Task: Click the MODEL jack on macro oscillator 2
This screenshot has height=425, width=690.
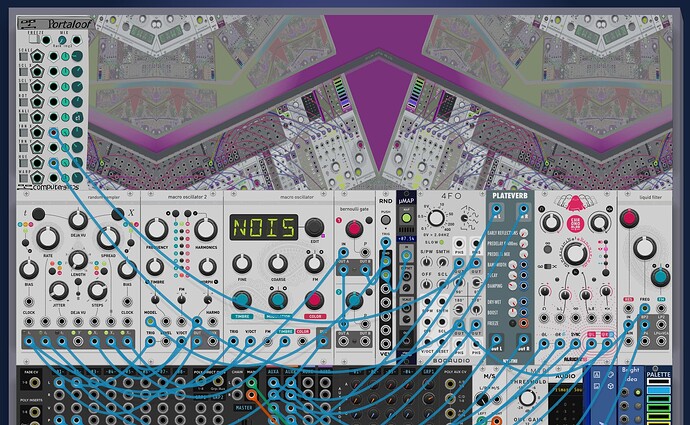Action: (150, 321)
